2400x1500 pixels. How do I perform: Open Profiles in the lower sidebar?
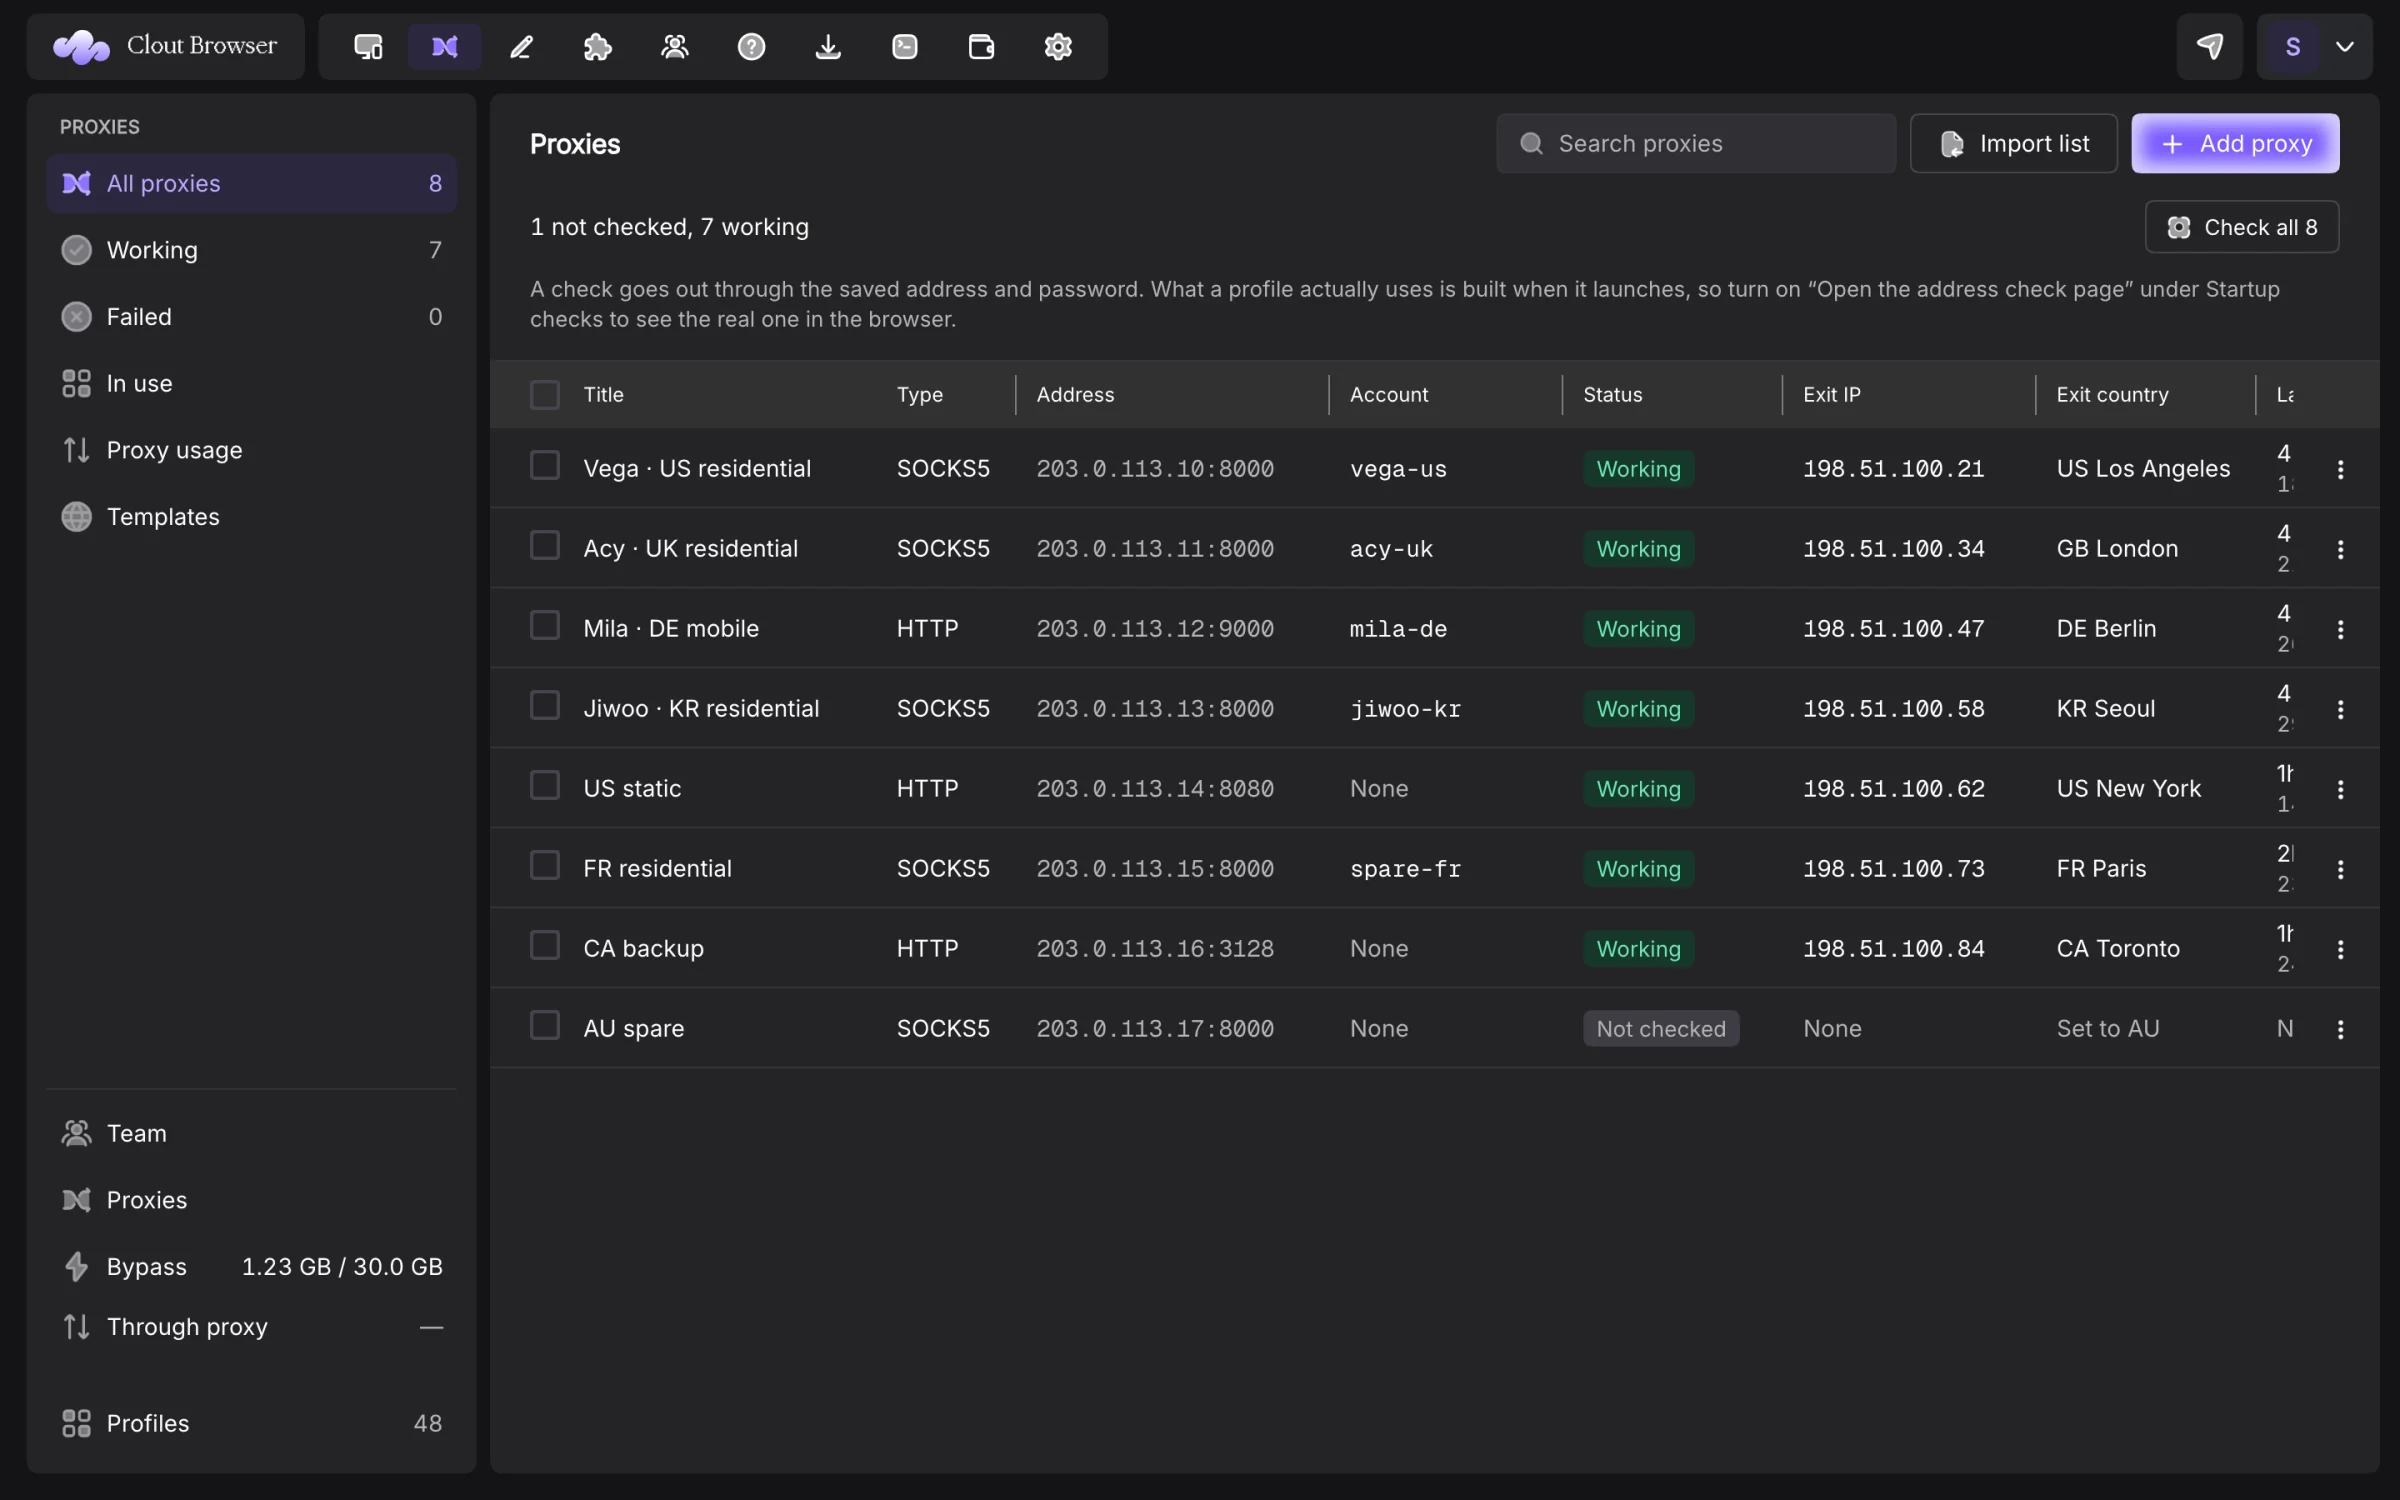click(x=252, y=1423)
